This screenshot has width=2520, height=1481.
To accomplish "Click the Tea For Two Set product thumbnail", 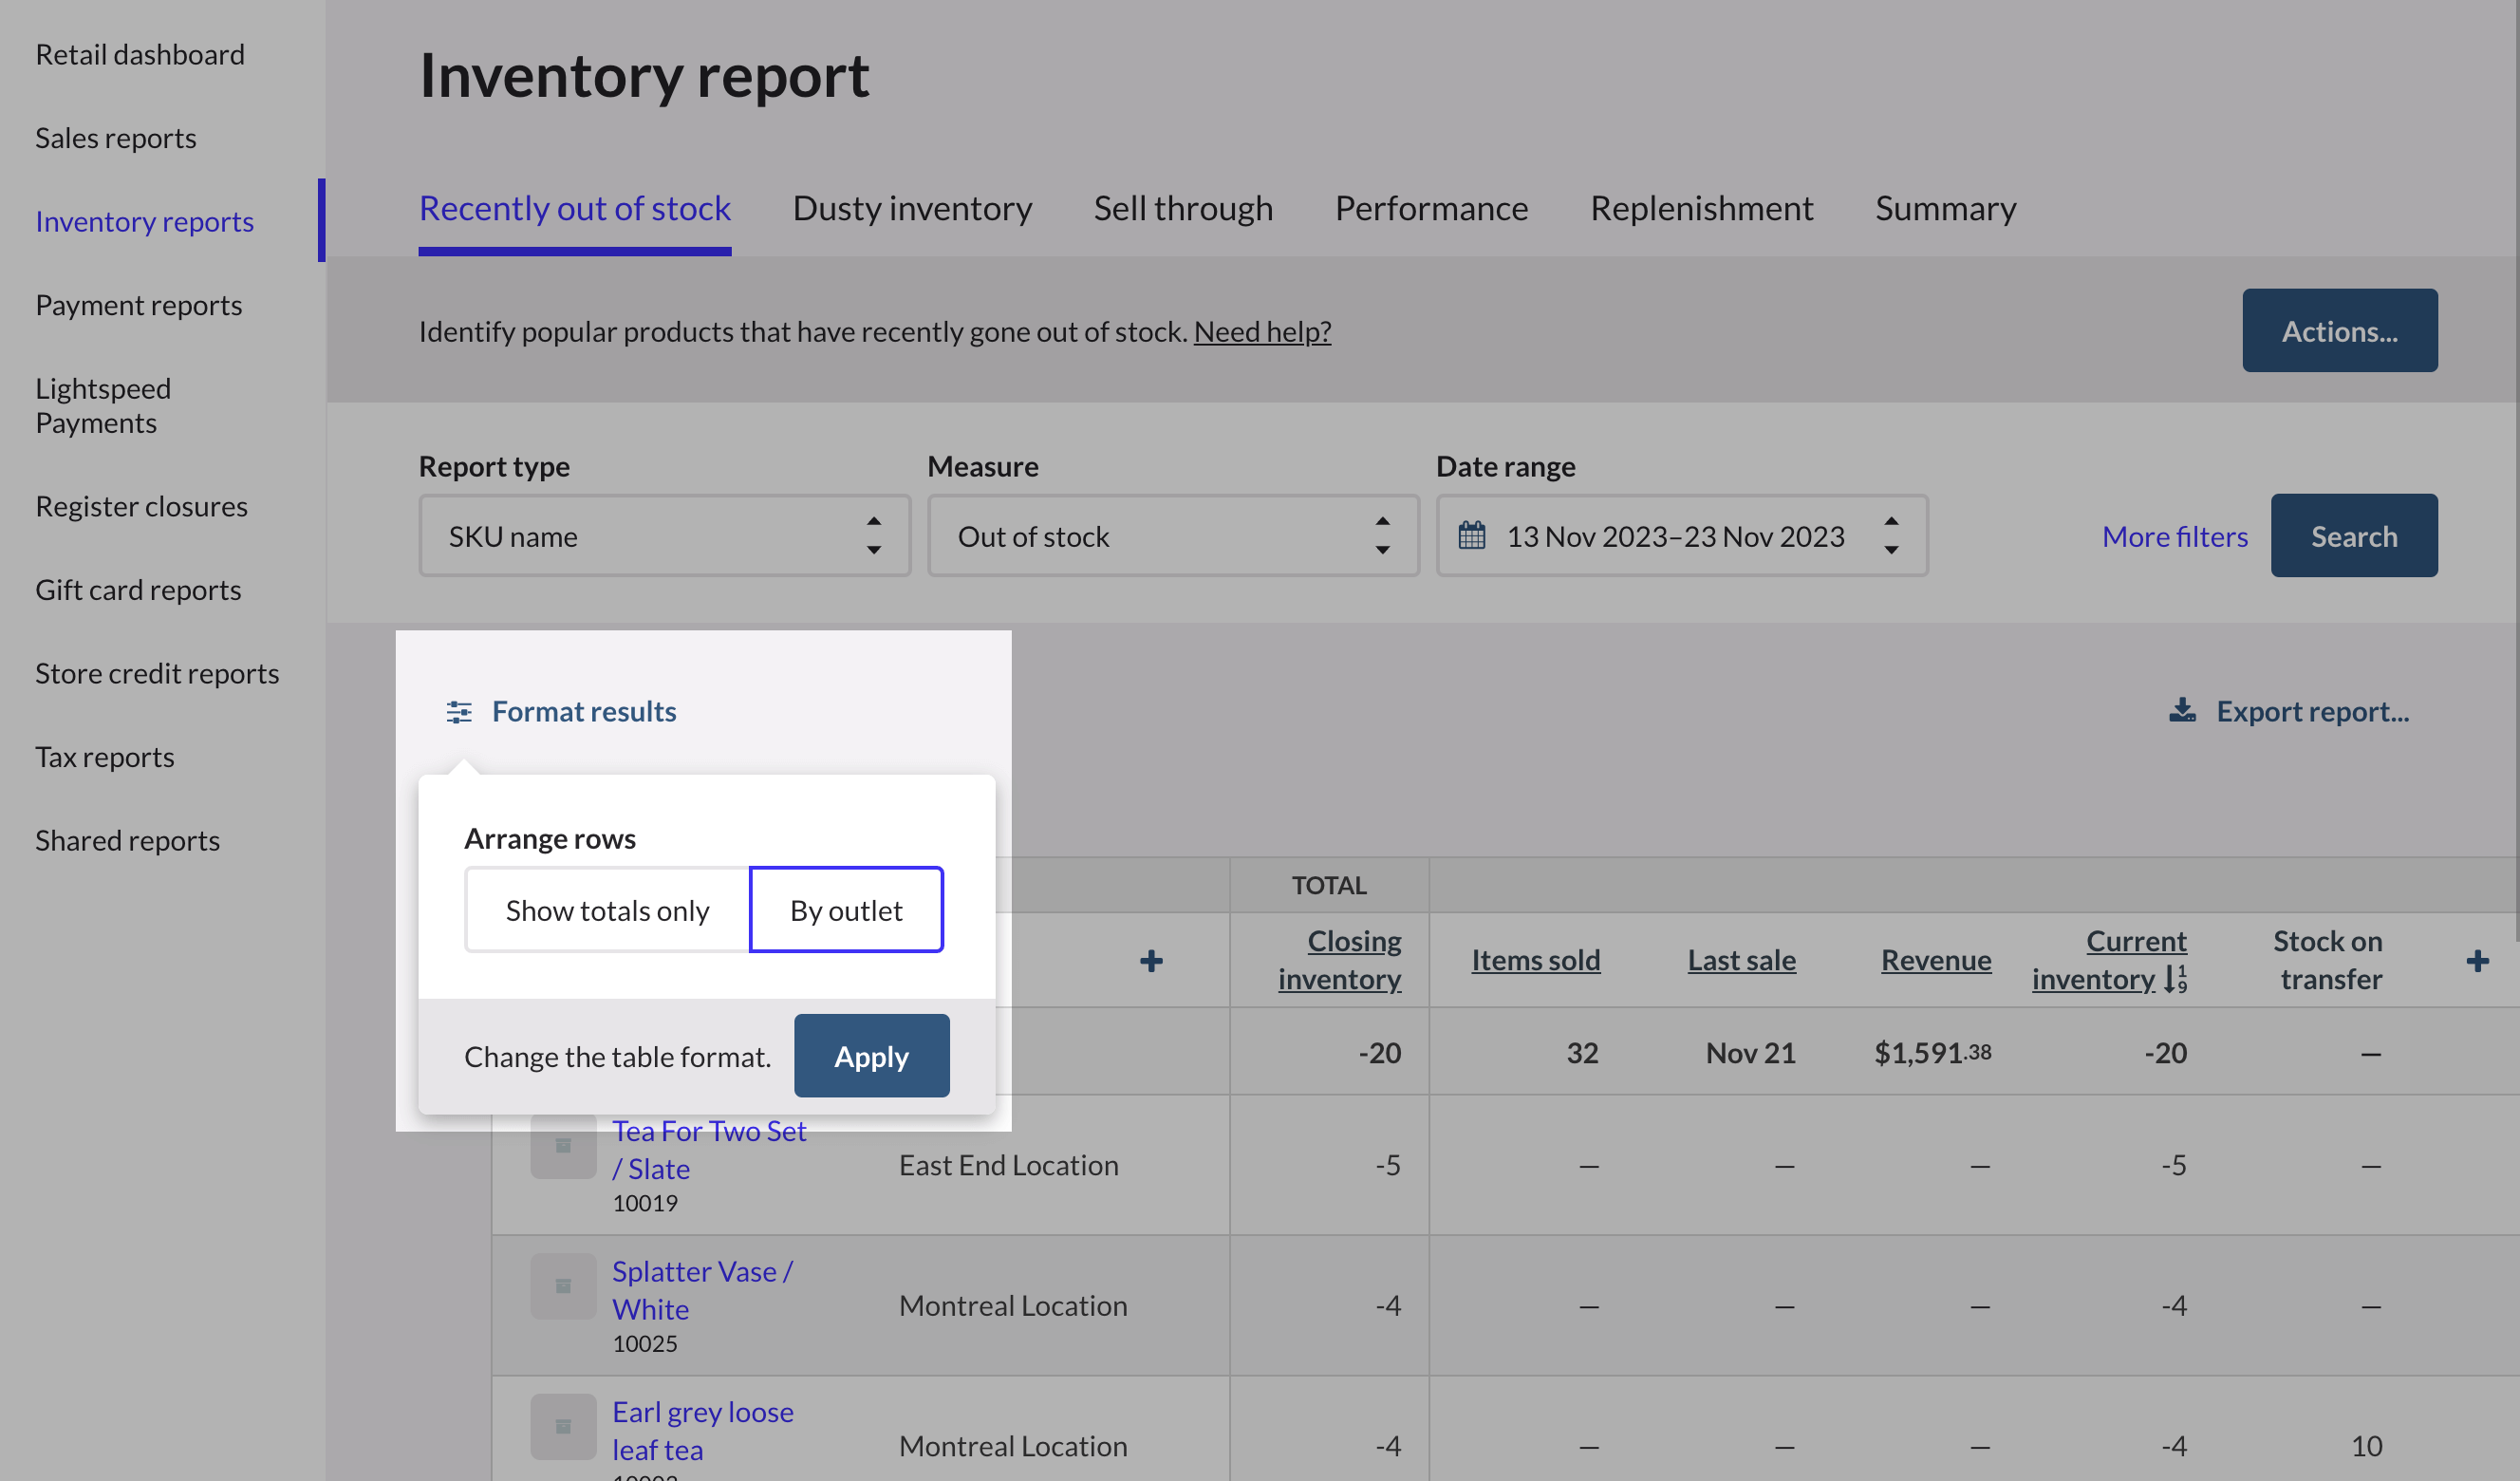I will [563, 1145].
